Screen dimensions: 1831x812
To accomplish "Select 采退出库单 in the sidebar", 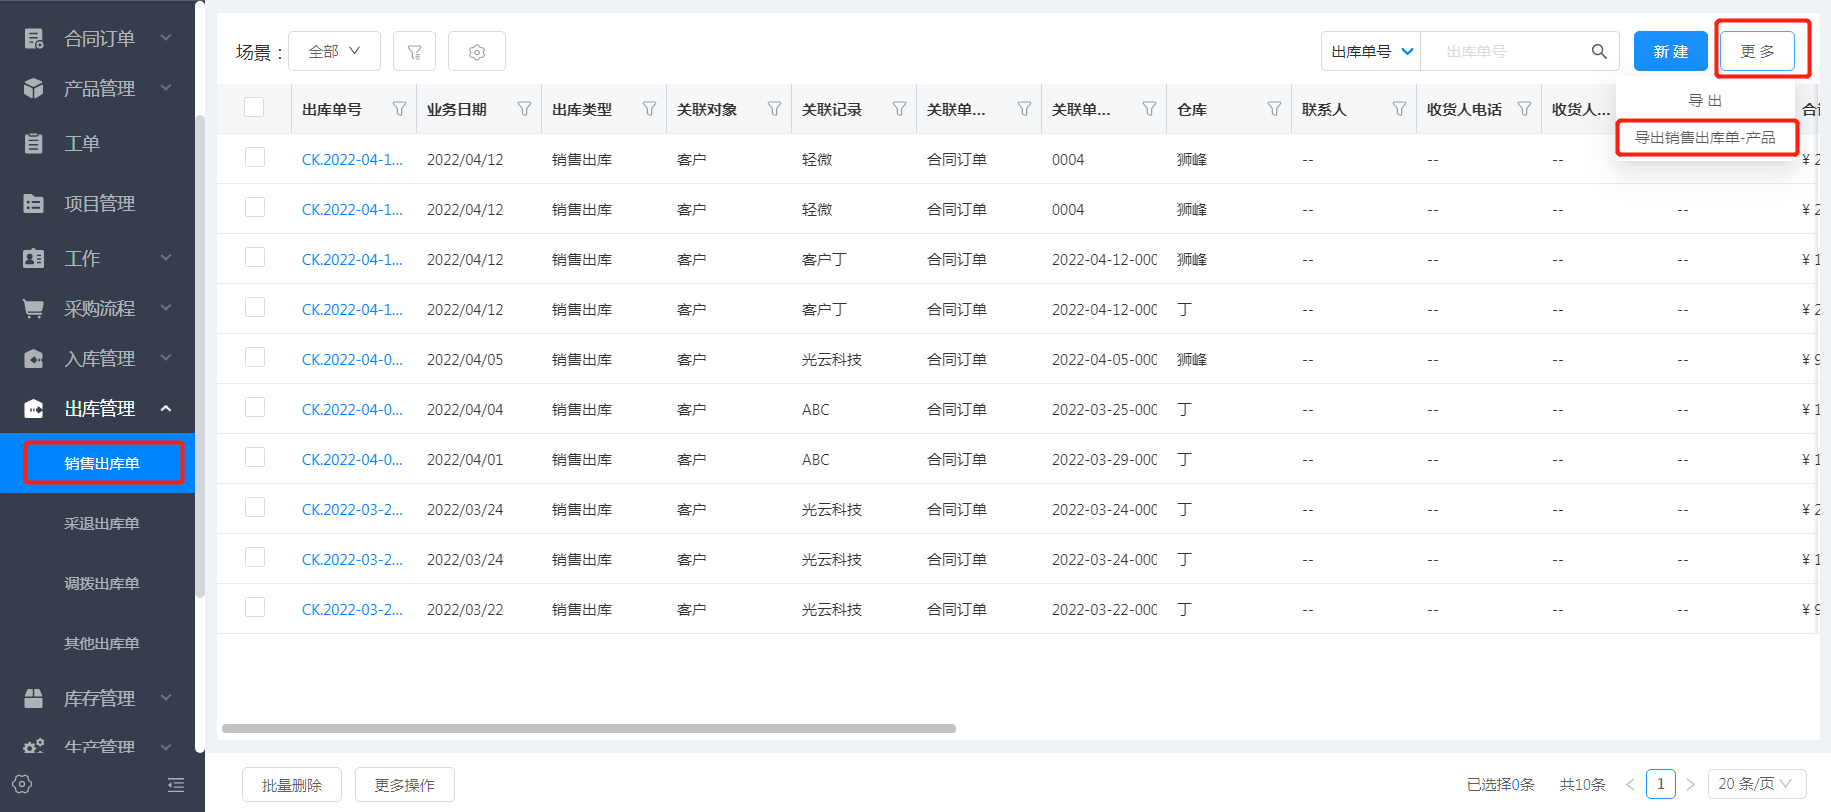I will point(102,524).
